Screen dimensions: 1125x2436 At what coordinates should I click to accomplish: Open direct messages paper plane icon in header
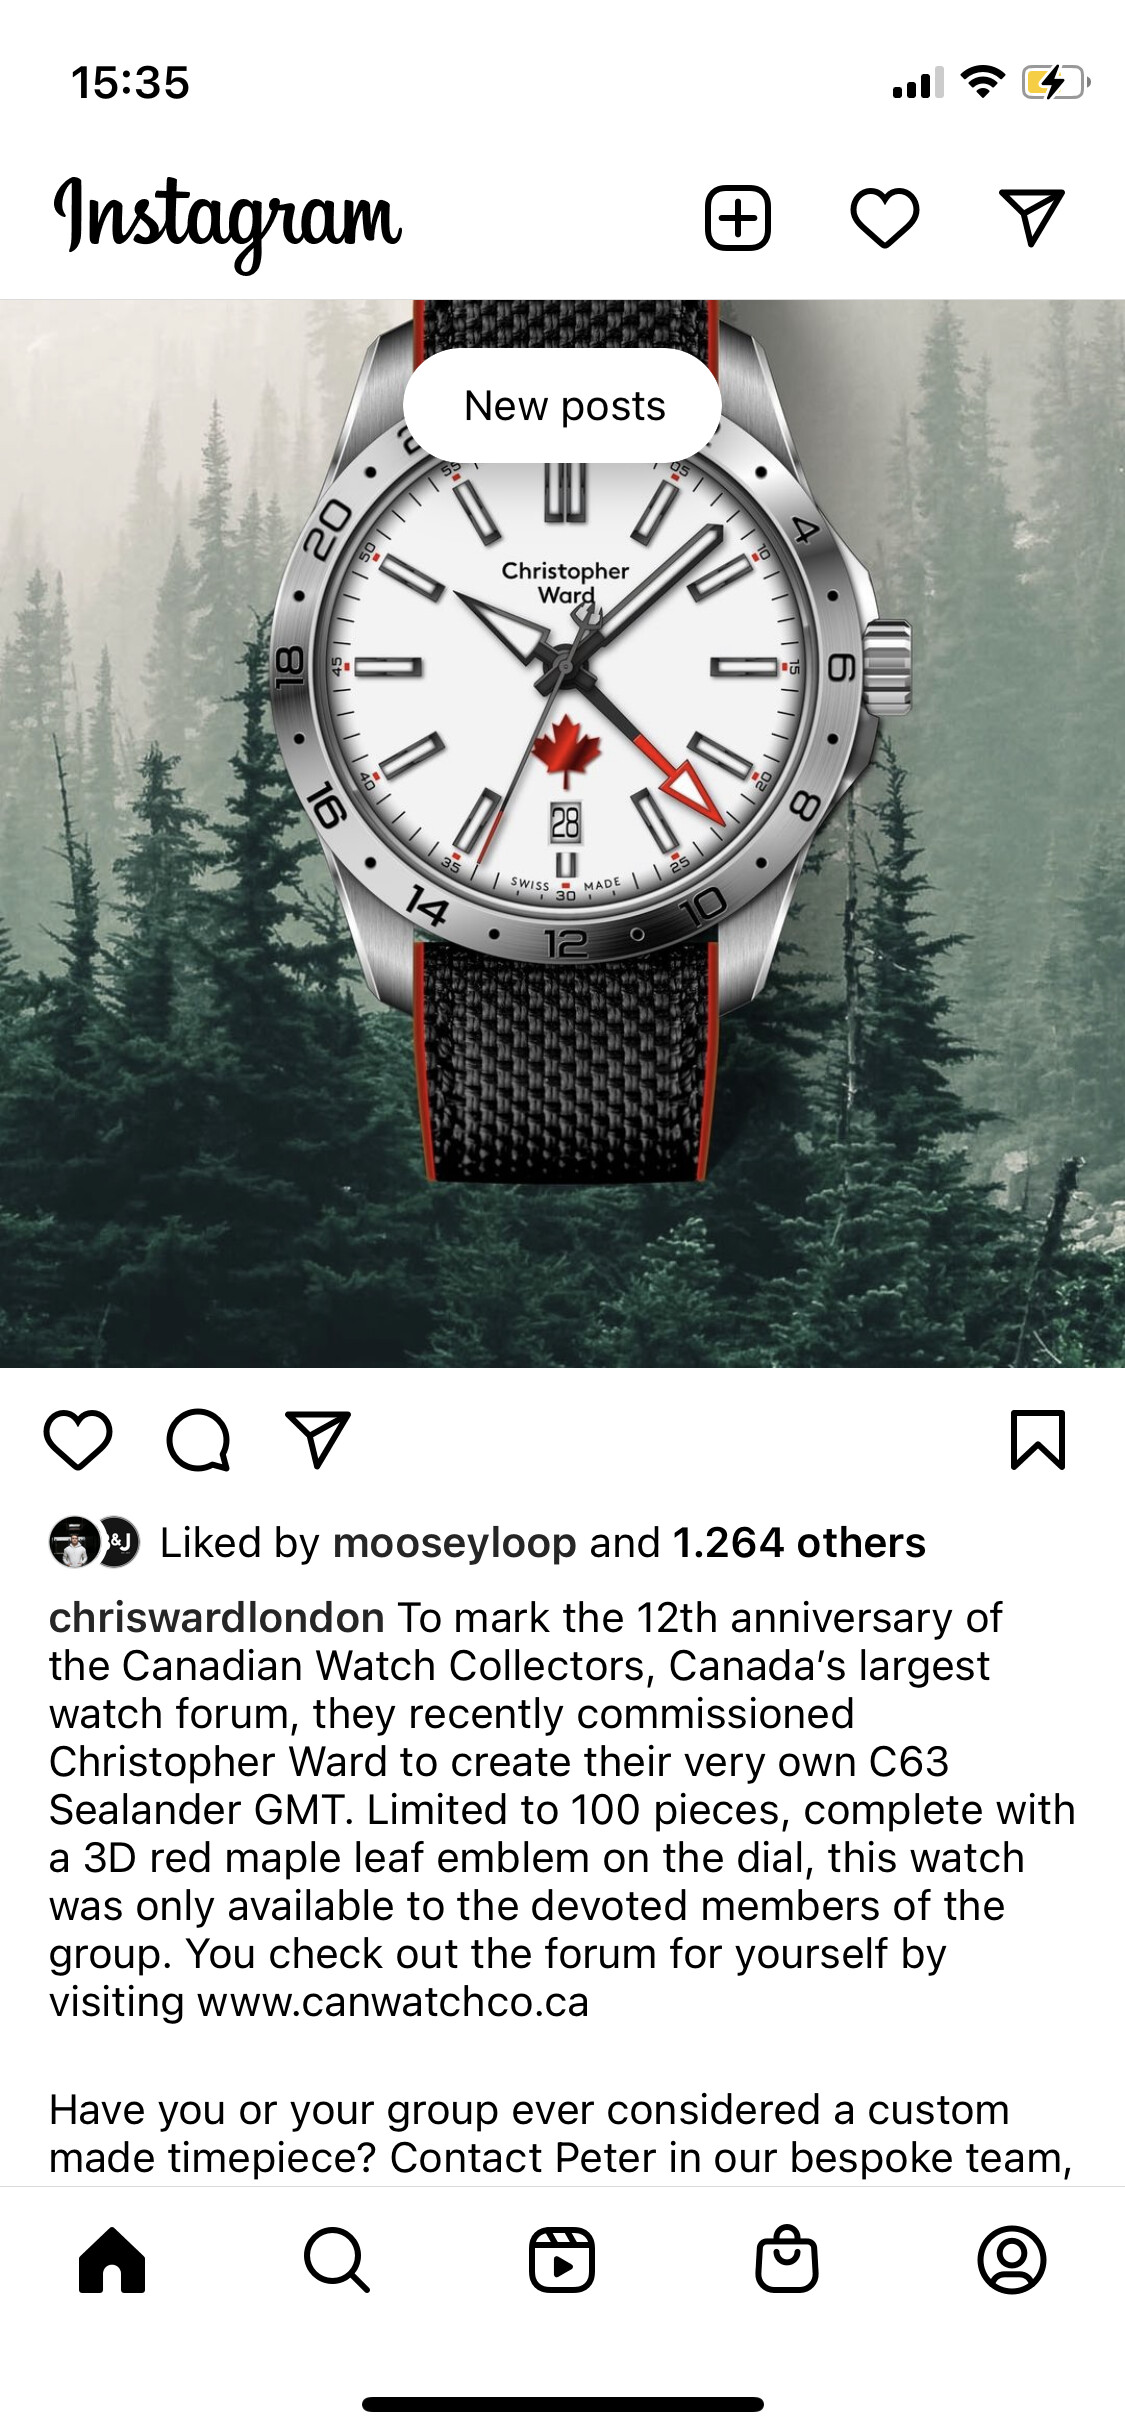pyautogui.click(x=1032, y=216)
